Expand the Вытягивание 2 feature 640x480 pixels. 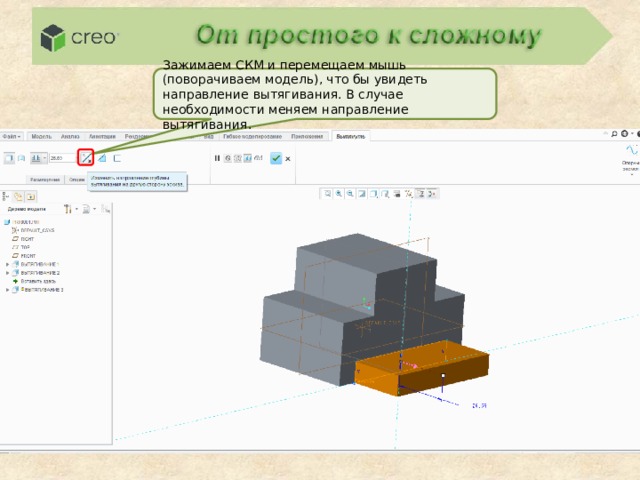pos(7,273)
